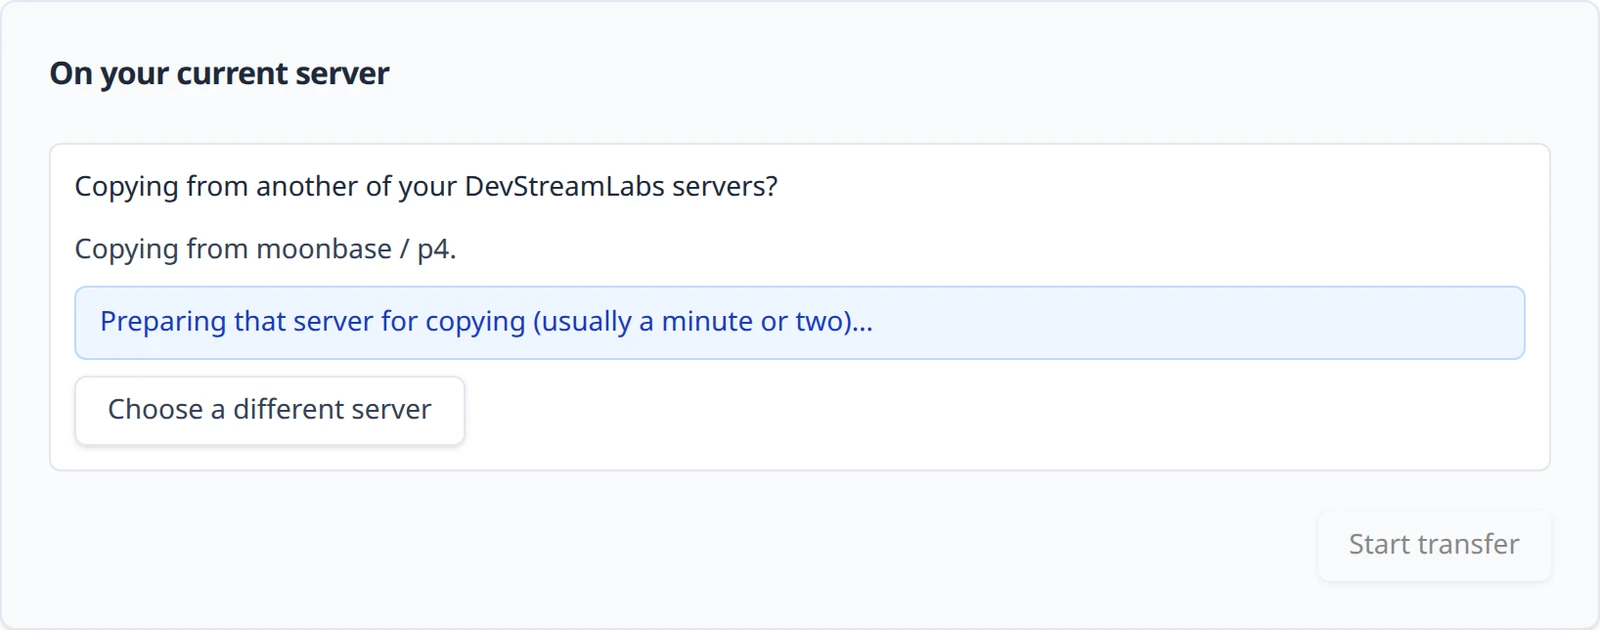Viewport: 1600px width, 630px height.
Task: Click the Start transfer button
Action: click(1434, 545)
